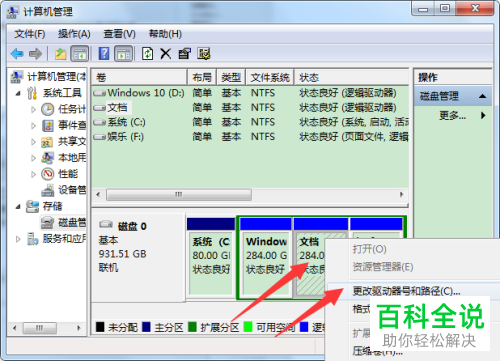Click the dark blue 主分区 legend swatch
Screen dimensions: 500x361
click(x=146, y=327)
